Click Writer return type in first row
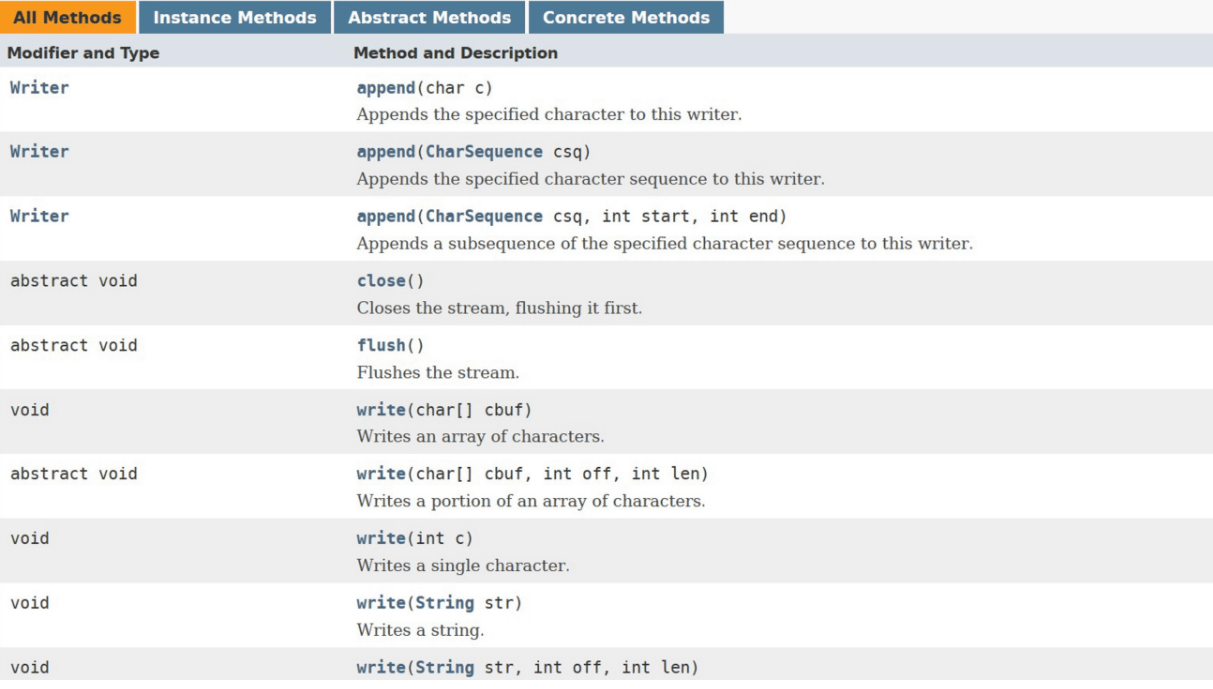Viewport: 1213px width, 689px height. [39, 88]
